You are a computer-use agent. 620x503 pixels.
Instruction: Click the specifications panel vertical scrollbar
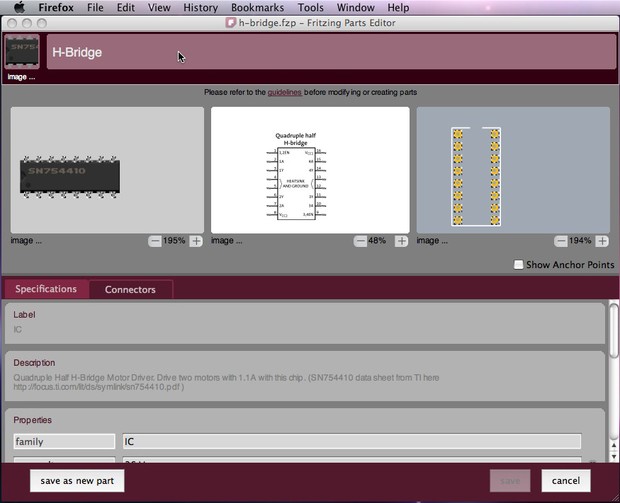tap(614, 330)
